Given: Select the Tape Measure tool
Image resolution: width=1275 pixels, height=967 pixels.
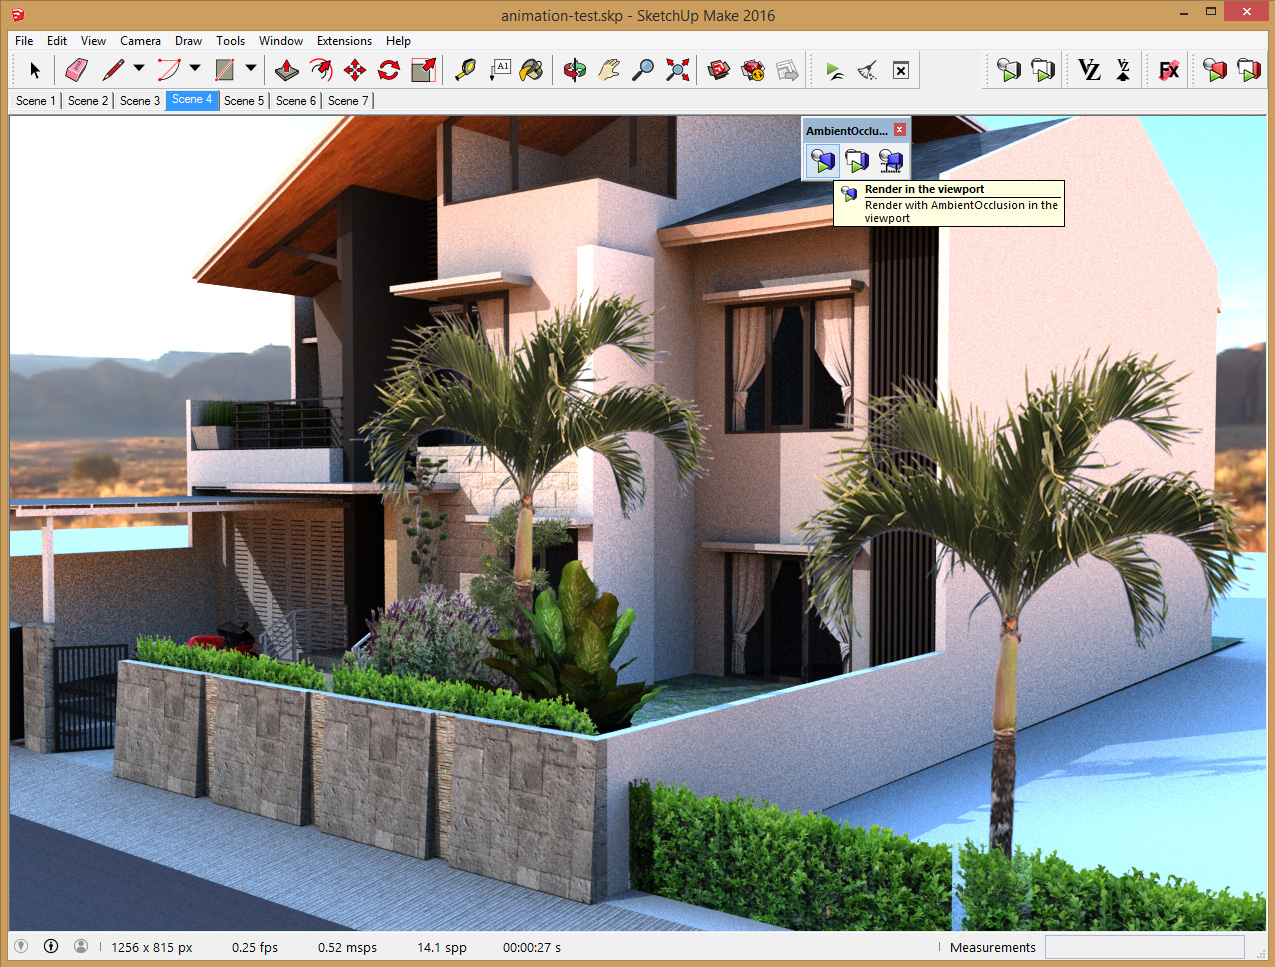Looking at the screenshot, I should coord(465,70).
